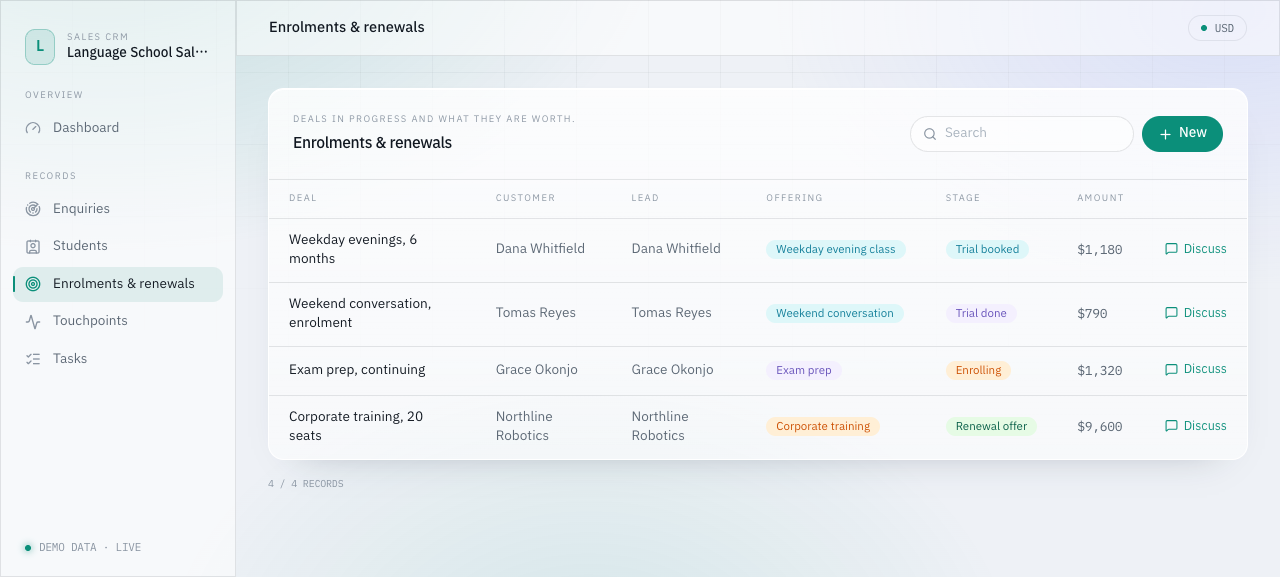This screenshot has height=577, width=1280.
Task: Open deal Exam prep, continuing
Action: pos(357,370)
